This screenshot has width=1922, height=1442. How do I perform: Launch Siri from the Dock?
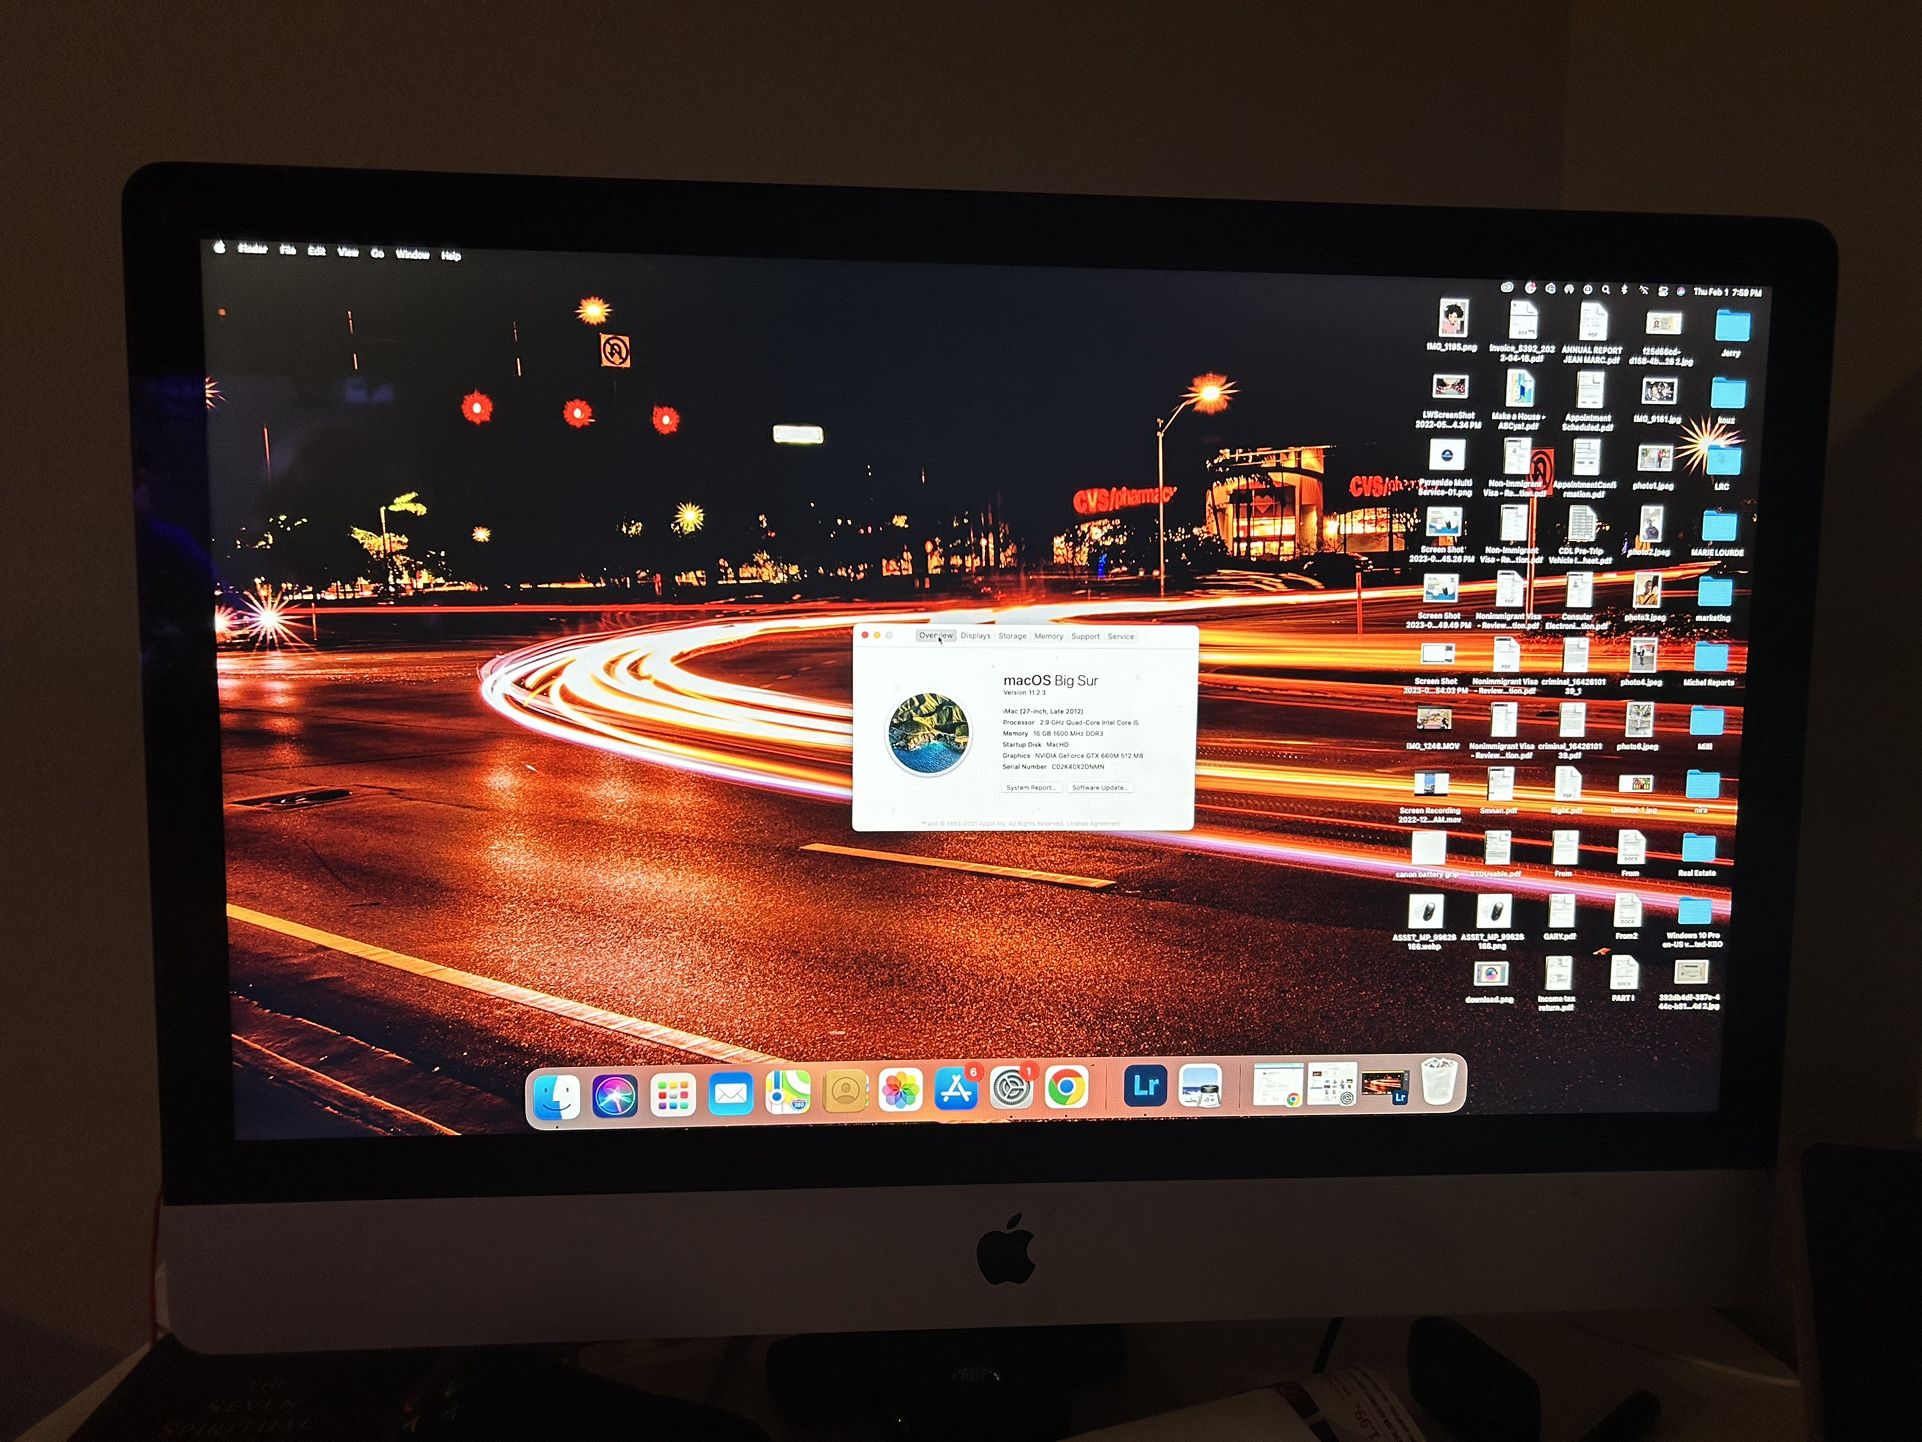[x=613, y=1098]
